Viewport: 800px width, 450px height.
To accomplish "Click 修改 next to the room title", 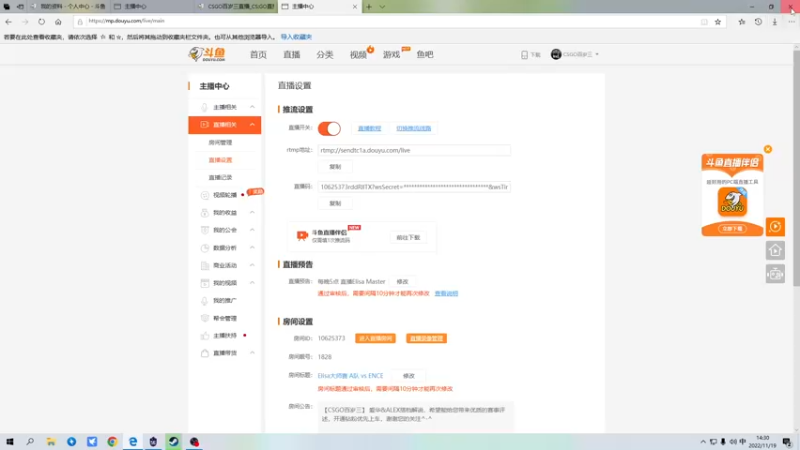I will [x=409, y=376].
